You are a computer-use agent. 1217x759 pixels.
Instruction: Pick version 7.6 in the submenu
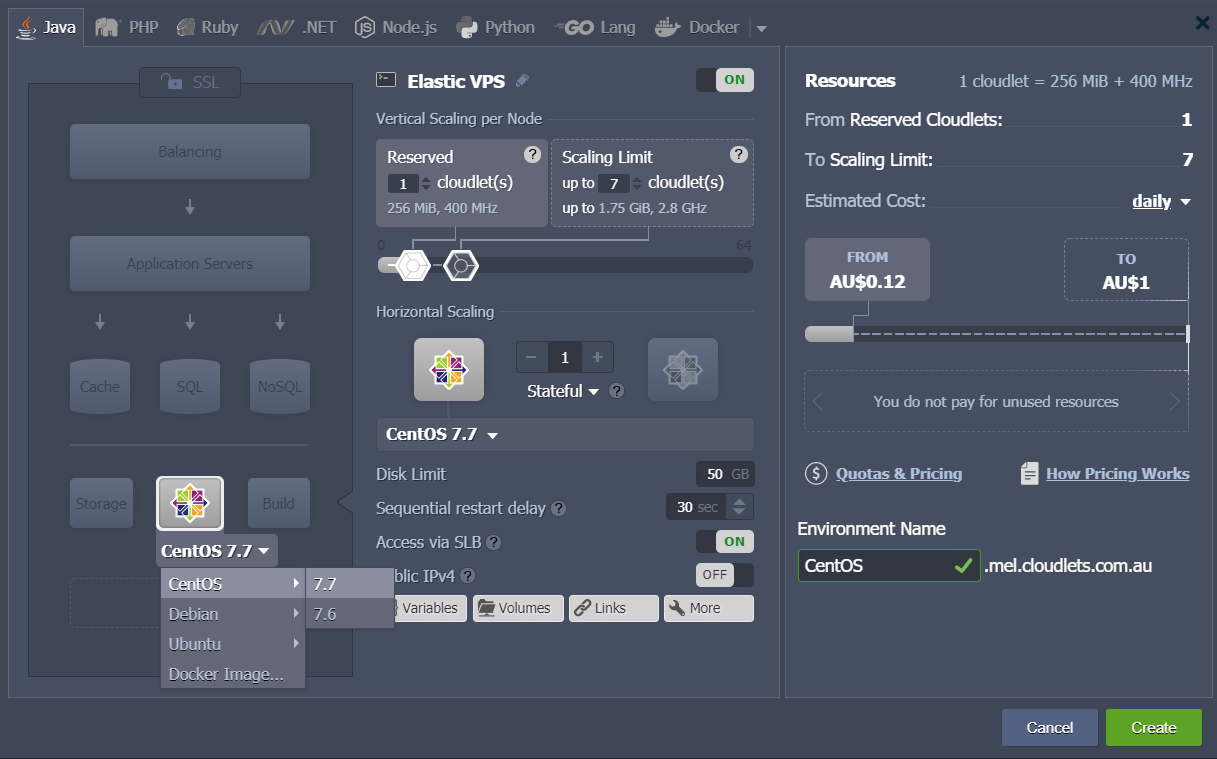(350, 614)
